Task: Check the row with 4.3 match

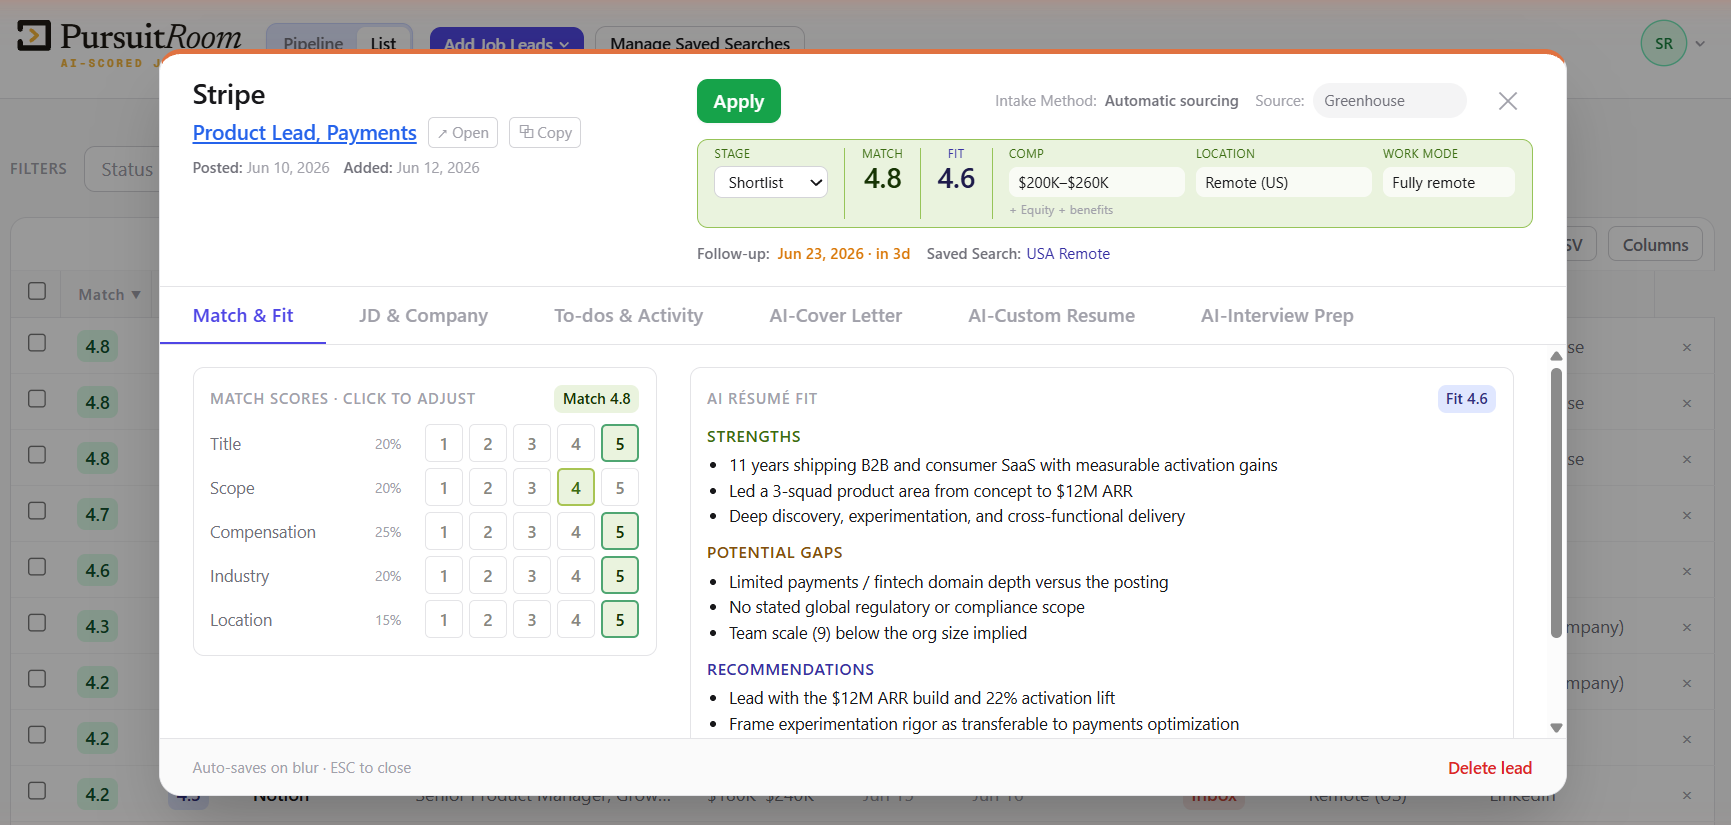Action: click(37, 623)
